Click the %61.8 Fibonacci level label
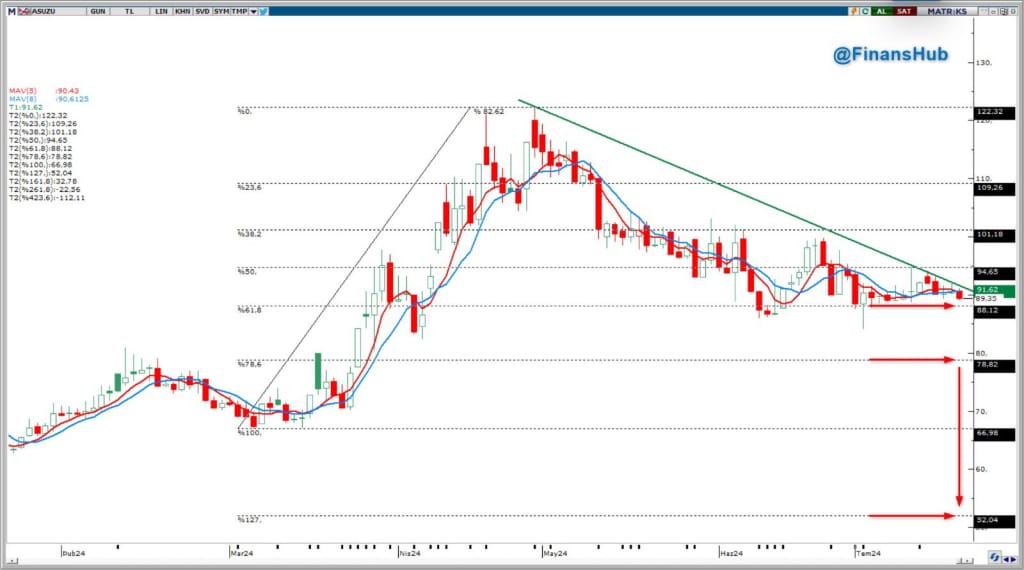Screen dimensions: 1024x570 point(250,310)
